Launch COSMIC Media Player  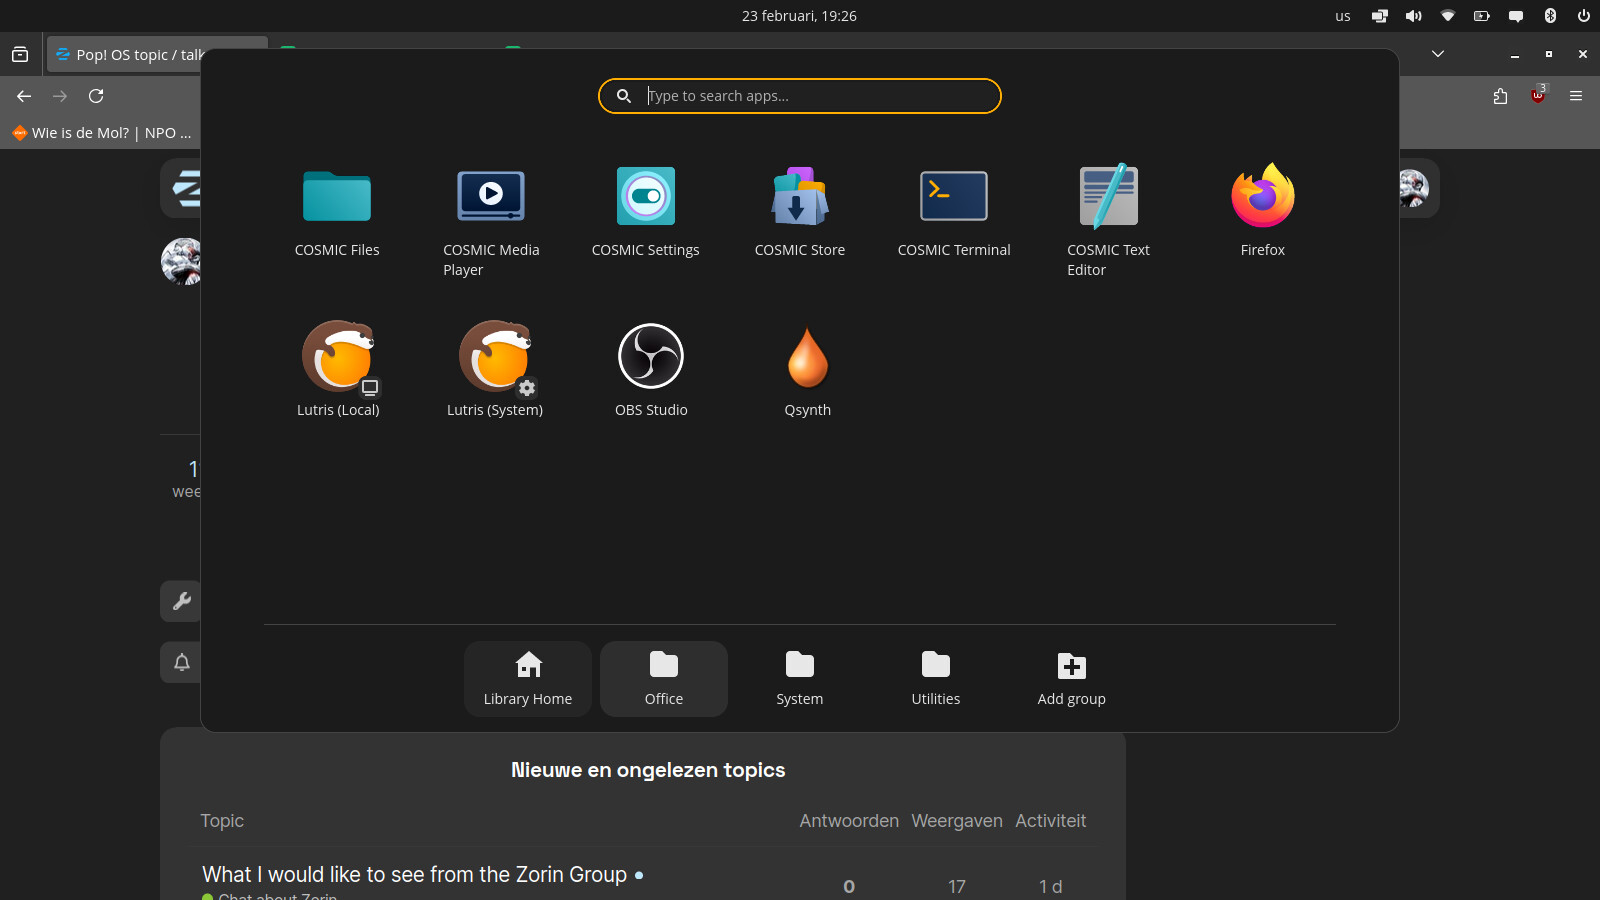click(x=491, y=221)
